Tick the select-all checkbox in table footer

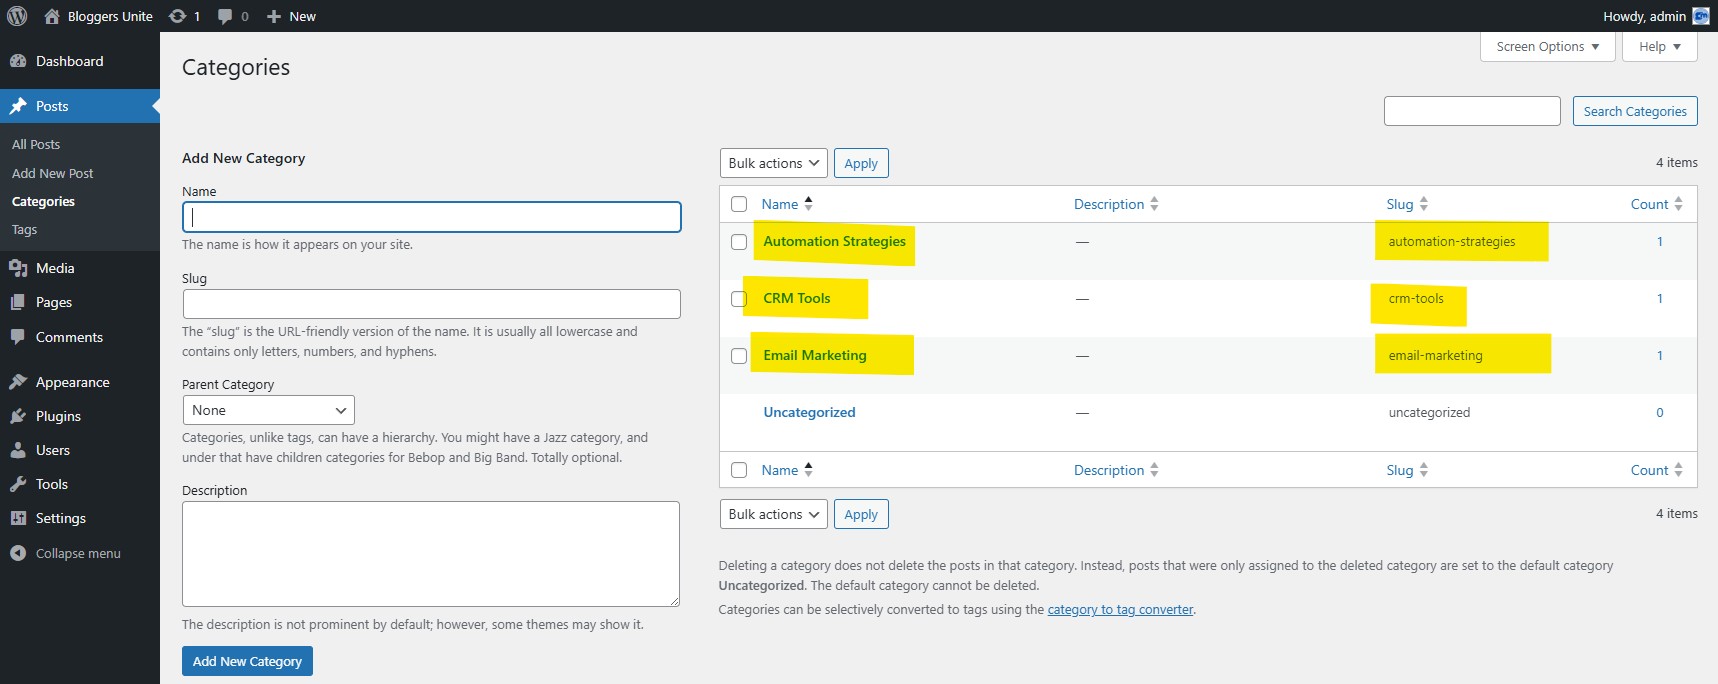(739, 470)
